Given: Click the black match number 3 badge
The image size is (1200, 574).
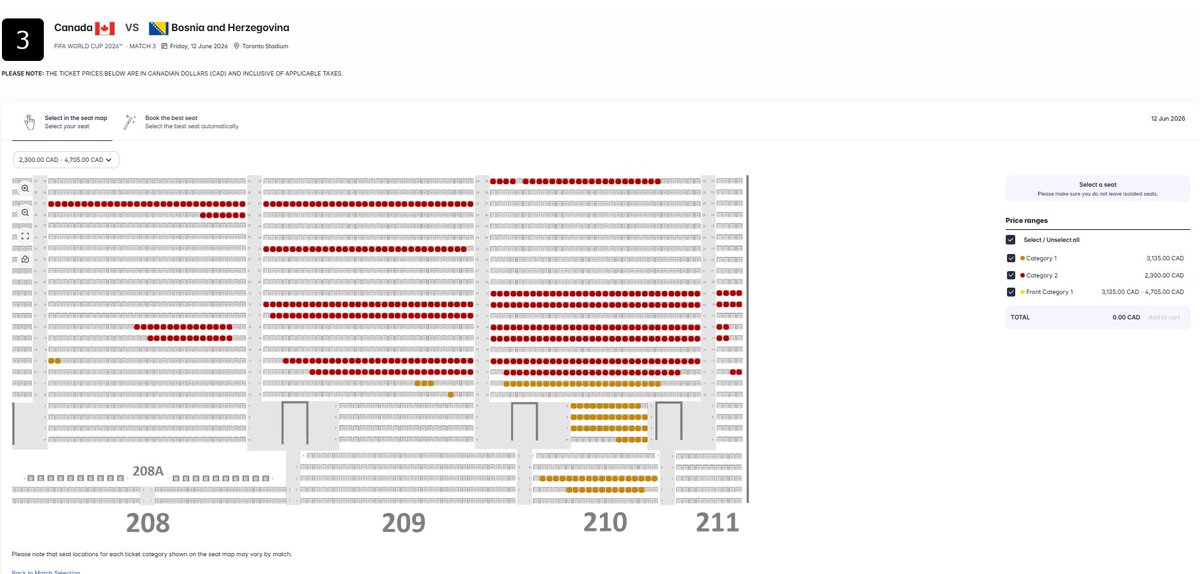Looking at the screenshot, I should 23,40.
